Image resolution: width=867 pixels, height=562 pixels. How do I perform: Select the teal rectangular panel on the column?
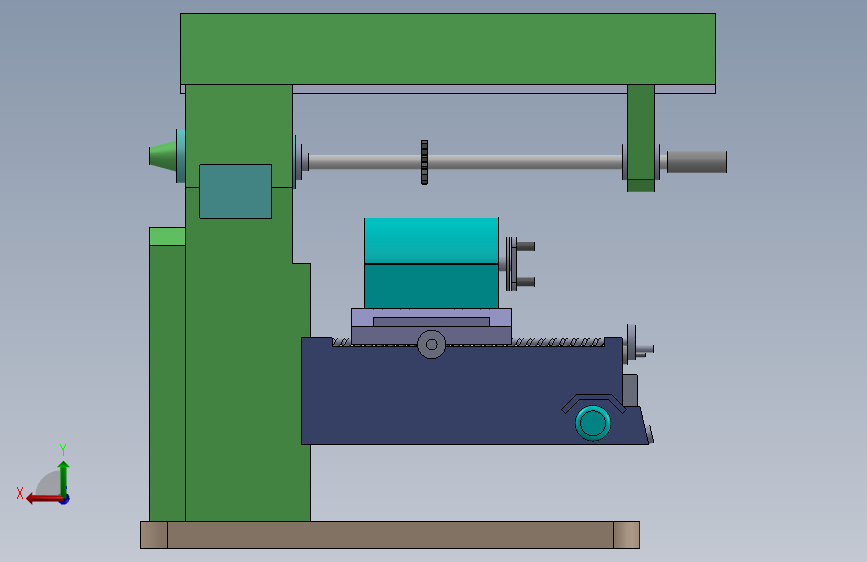pos(236,191)
